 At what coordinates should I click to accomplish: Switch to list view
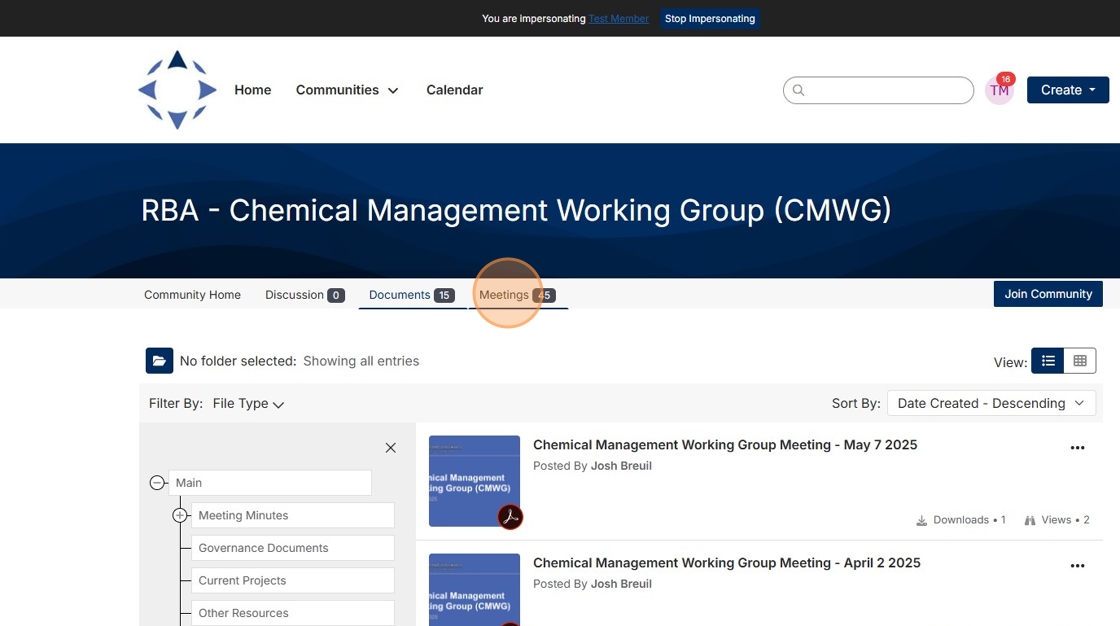1048,361
